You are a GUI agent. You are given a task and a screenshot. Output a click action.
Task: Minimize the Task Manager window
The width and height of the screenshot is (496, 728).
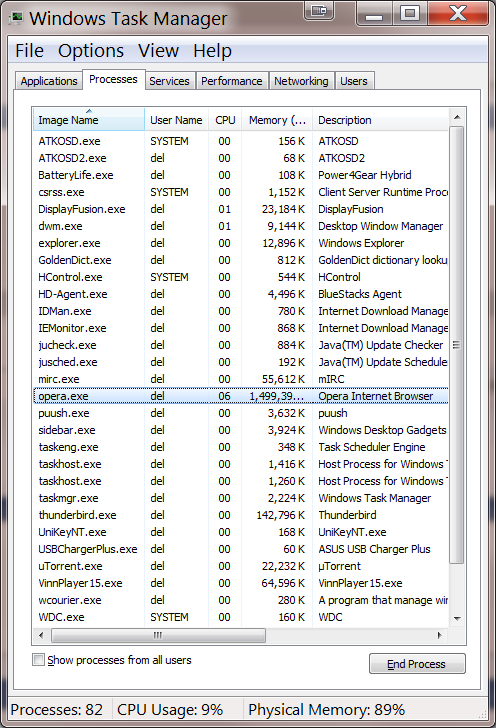click(x=374, y=13)
